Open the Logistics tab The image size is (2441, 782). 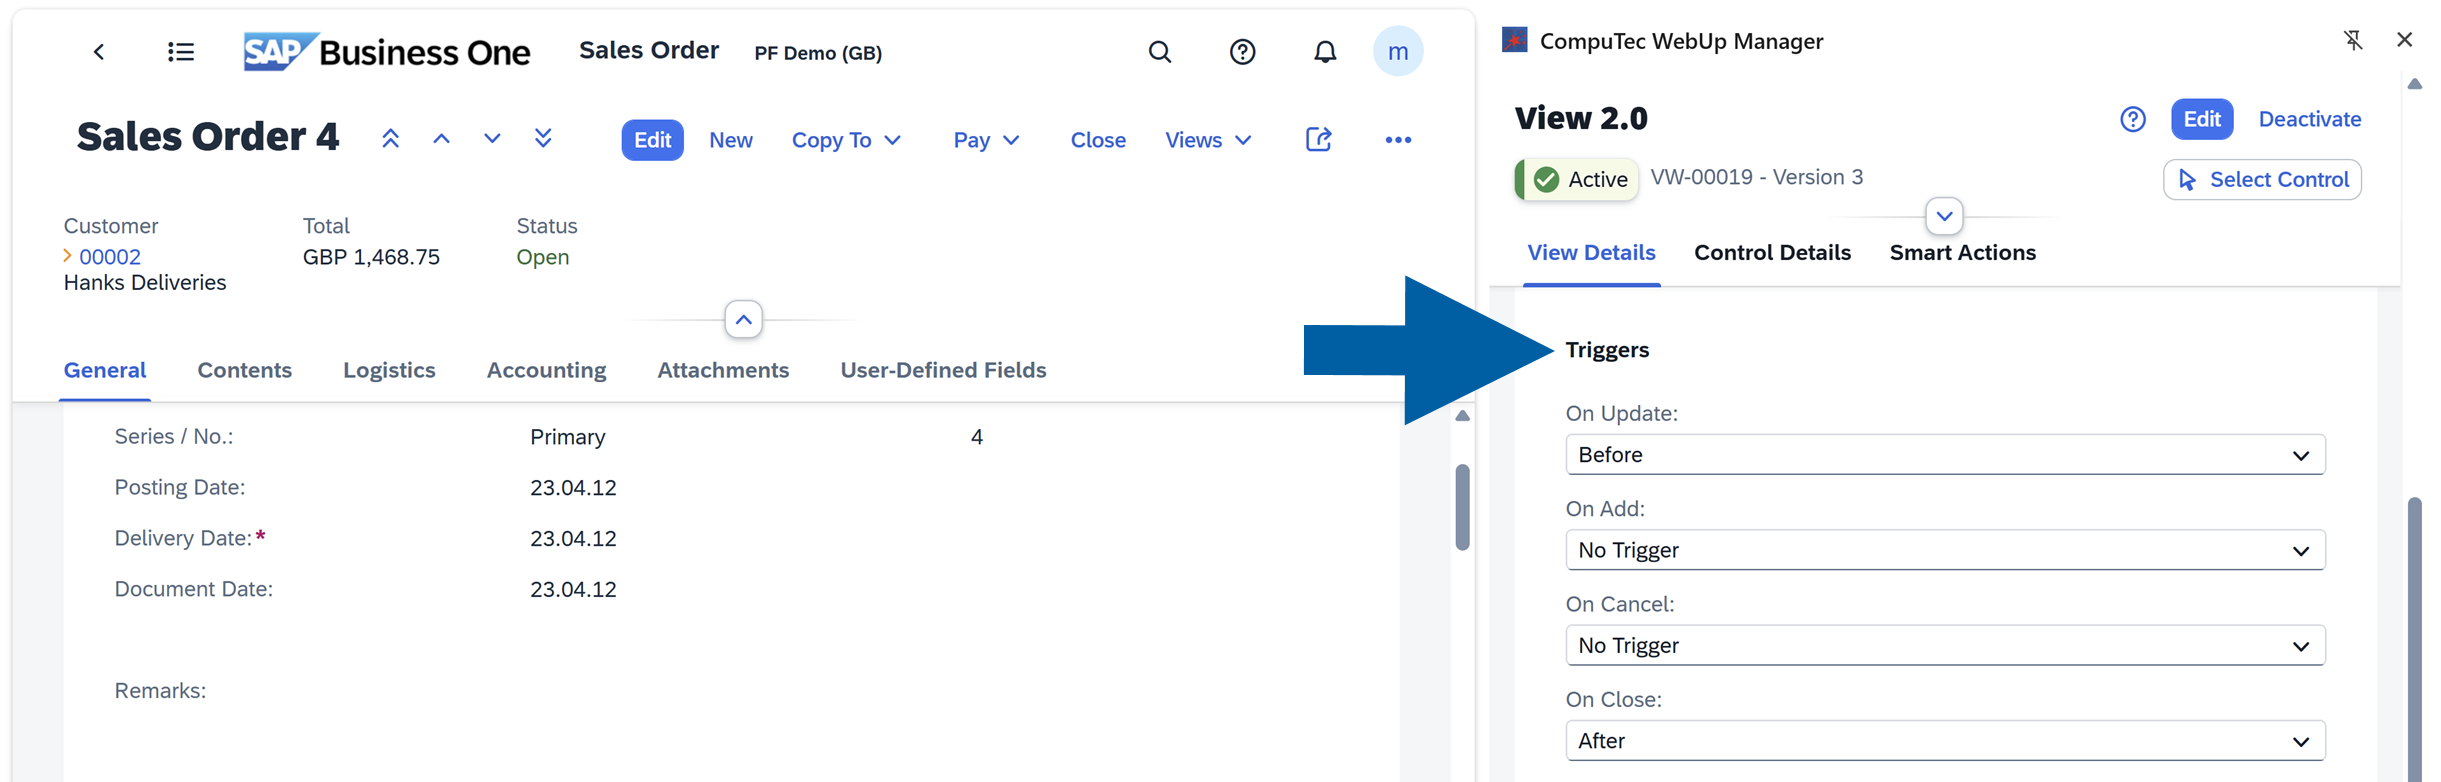389,370
